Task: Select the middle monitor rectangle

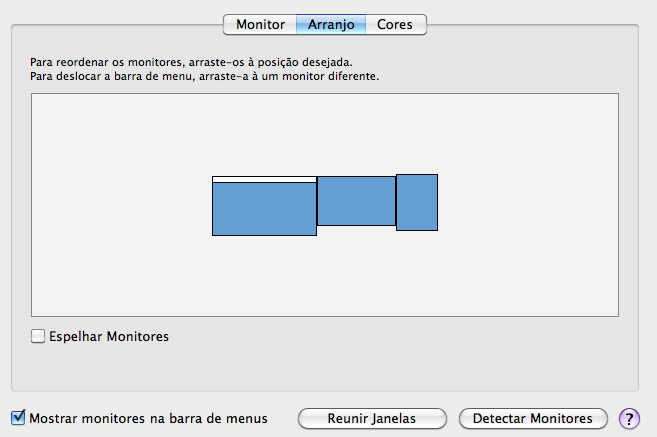Action: point(356,201)
